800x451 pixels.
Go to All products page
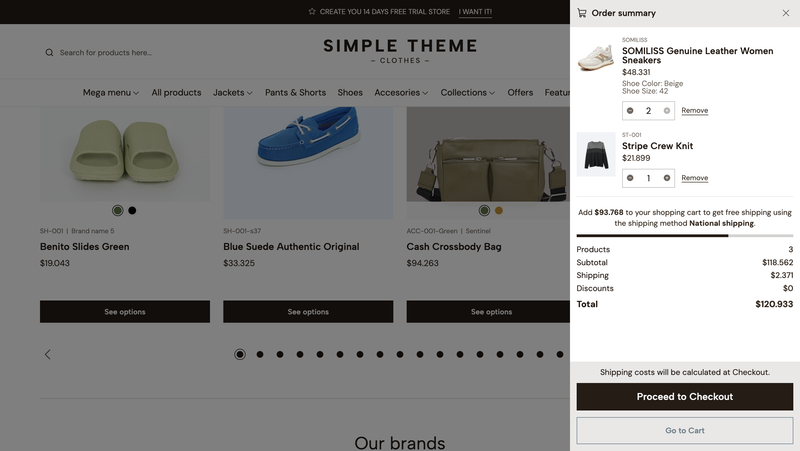[176, 93]
